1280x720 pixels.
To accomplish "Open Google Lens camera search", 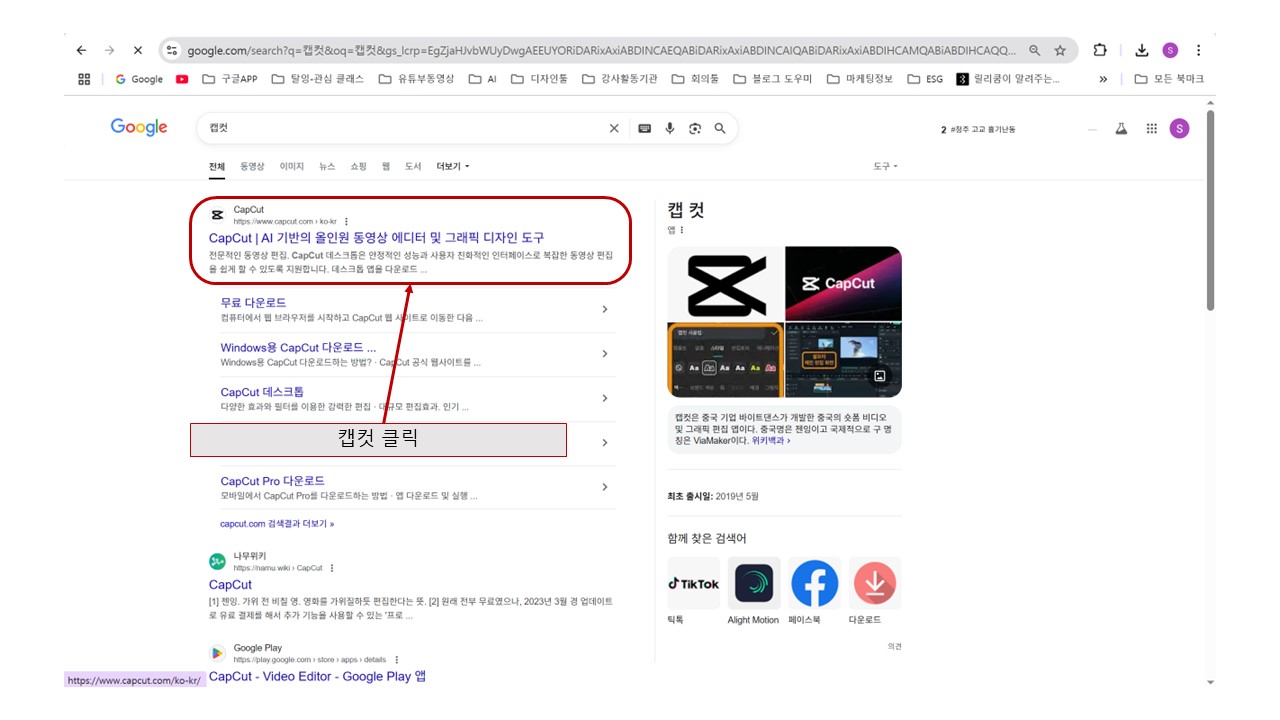I will tap(695, 128).
